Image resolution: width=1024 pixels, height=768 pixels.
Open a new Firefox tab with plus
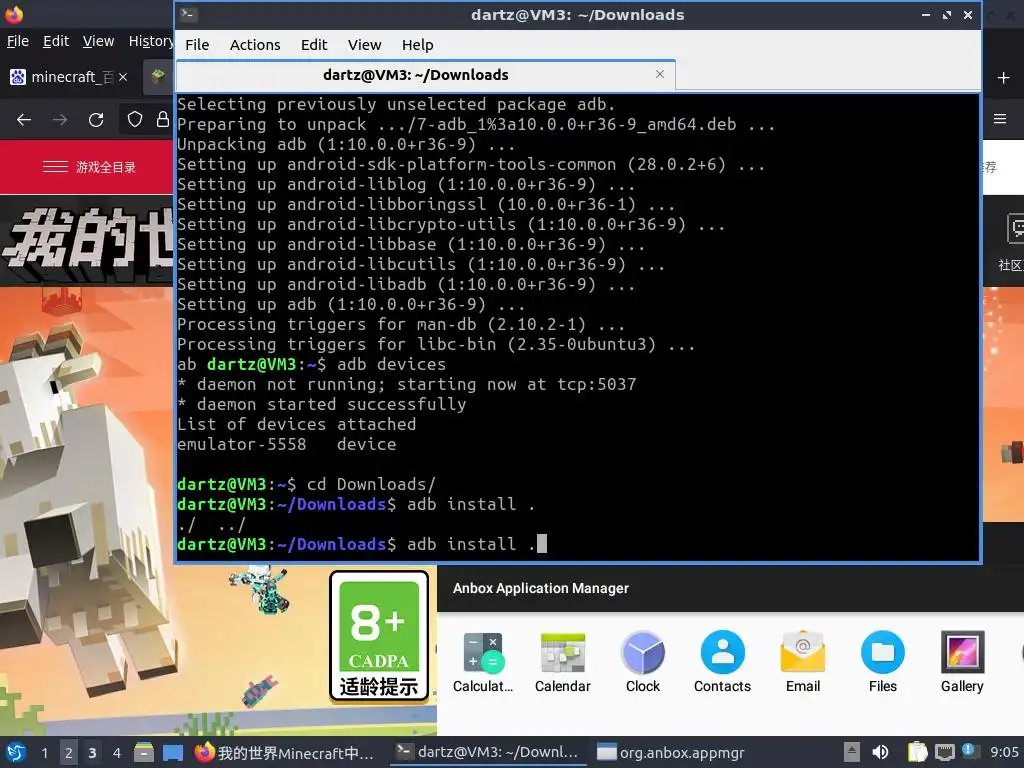[1004, 78]
